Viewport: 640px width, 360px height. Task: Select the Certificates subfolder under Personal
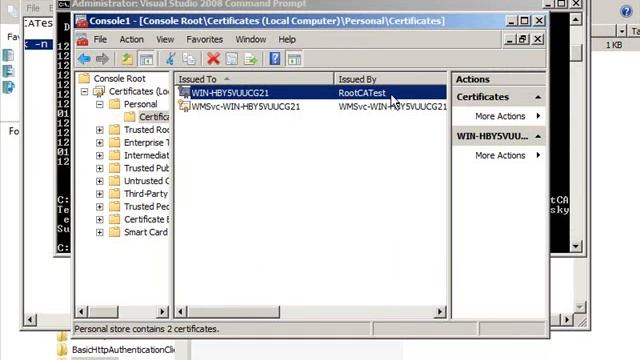coord(154,117)
